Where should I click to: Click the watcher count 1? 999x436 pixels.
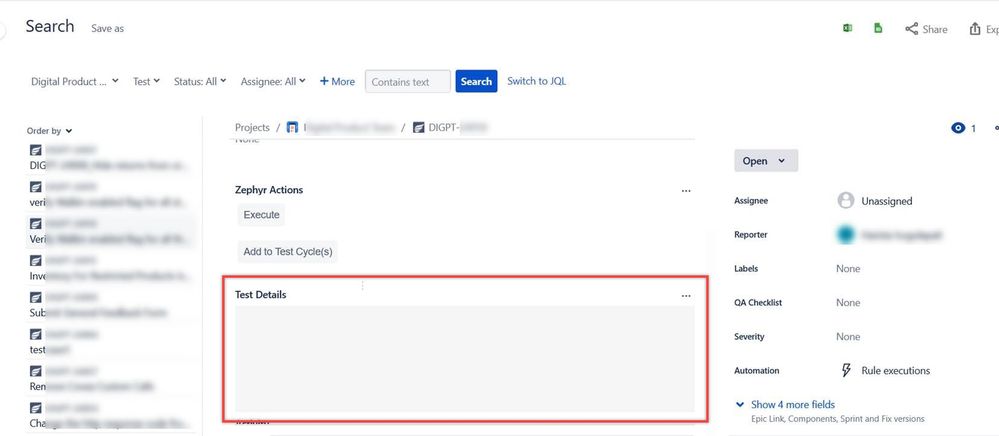973,129
